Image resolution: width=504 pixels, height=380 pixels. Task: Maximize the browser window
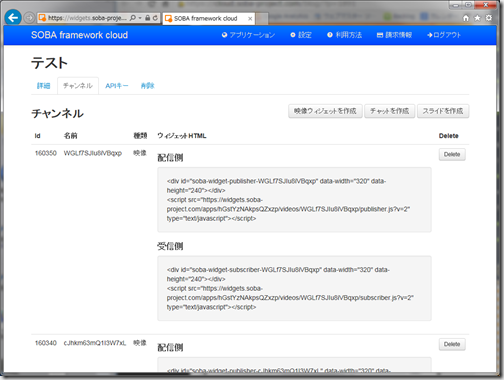tap(468, 5)
